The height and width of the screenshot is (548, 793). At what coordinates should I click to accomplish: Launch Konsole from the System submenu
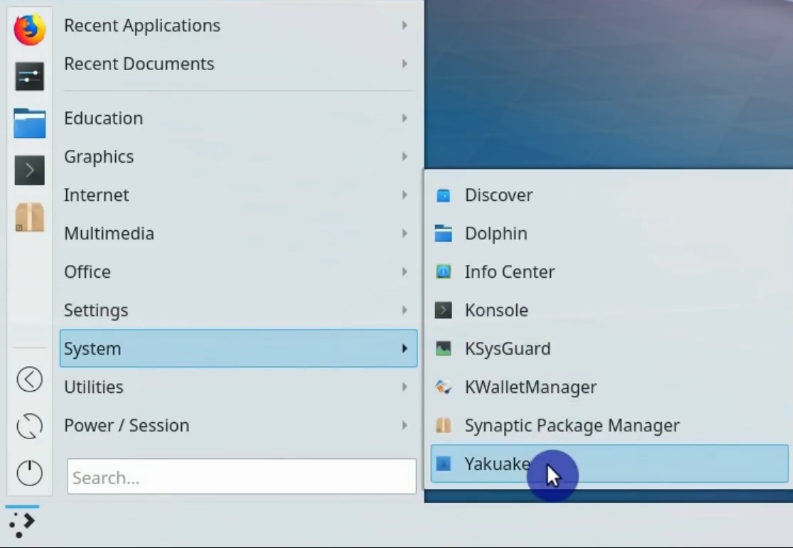point(609,310)
